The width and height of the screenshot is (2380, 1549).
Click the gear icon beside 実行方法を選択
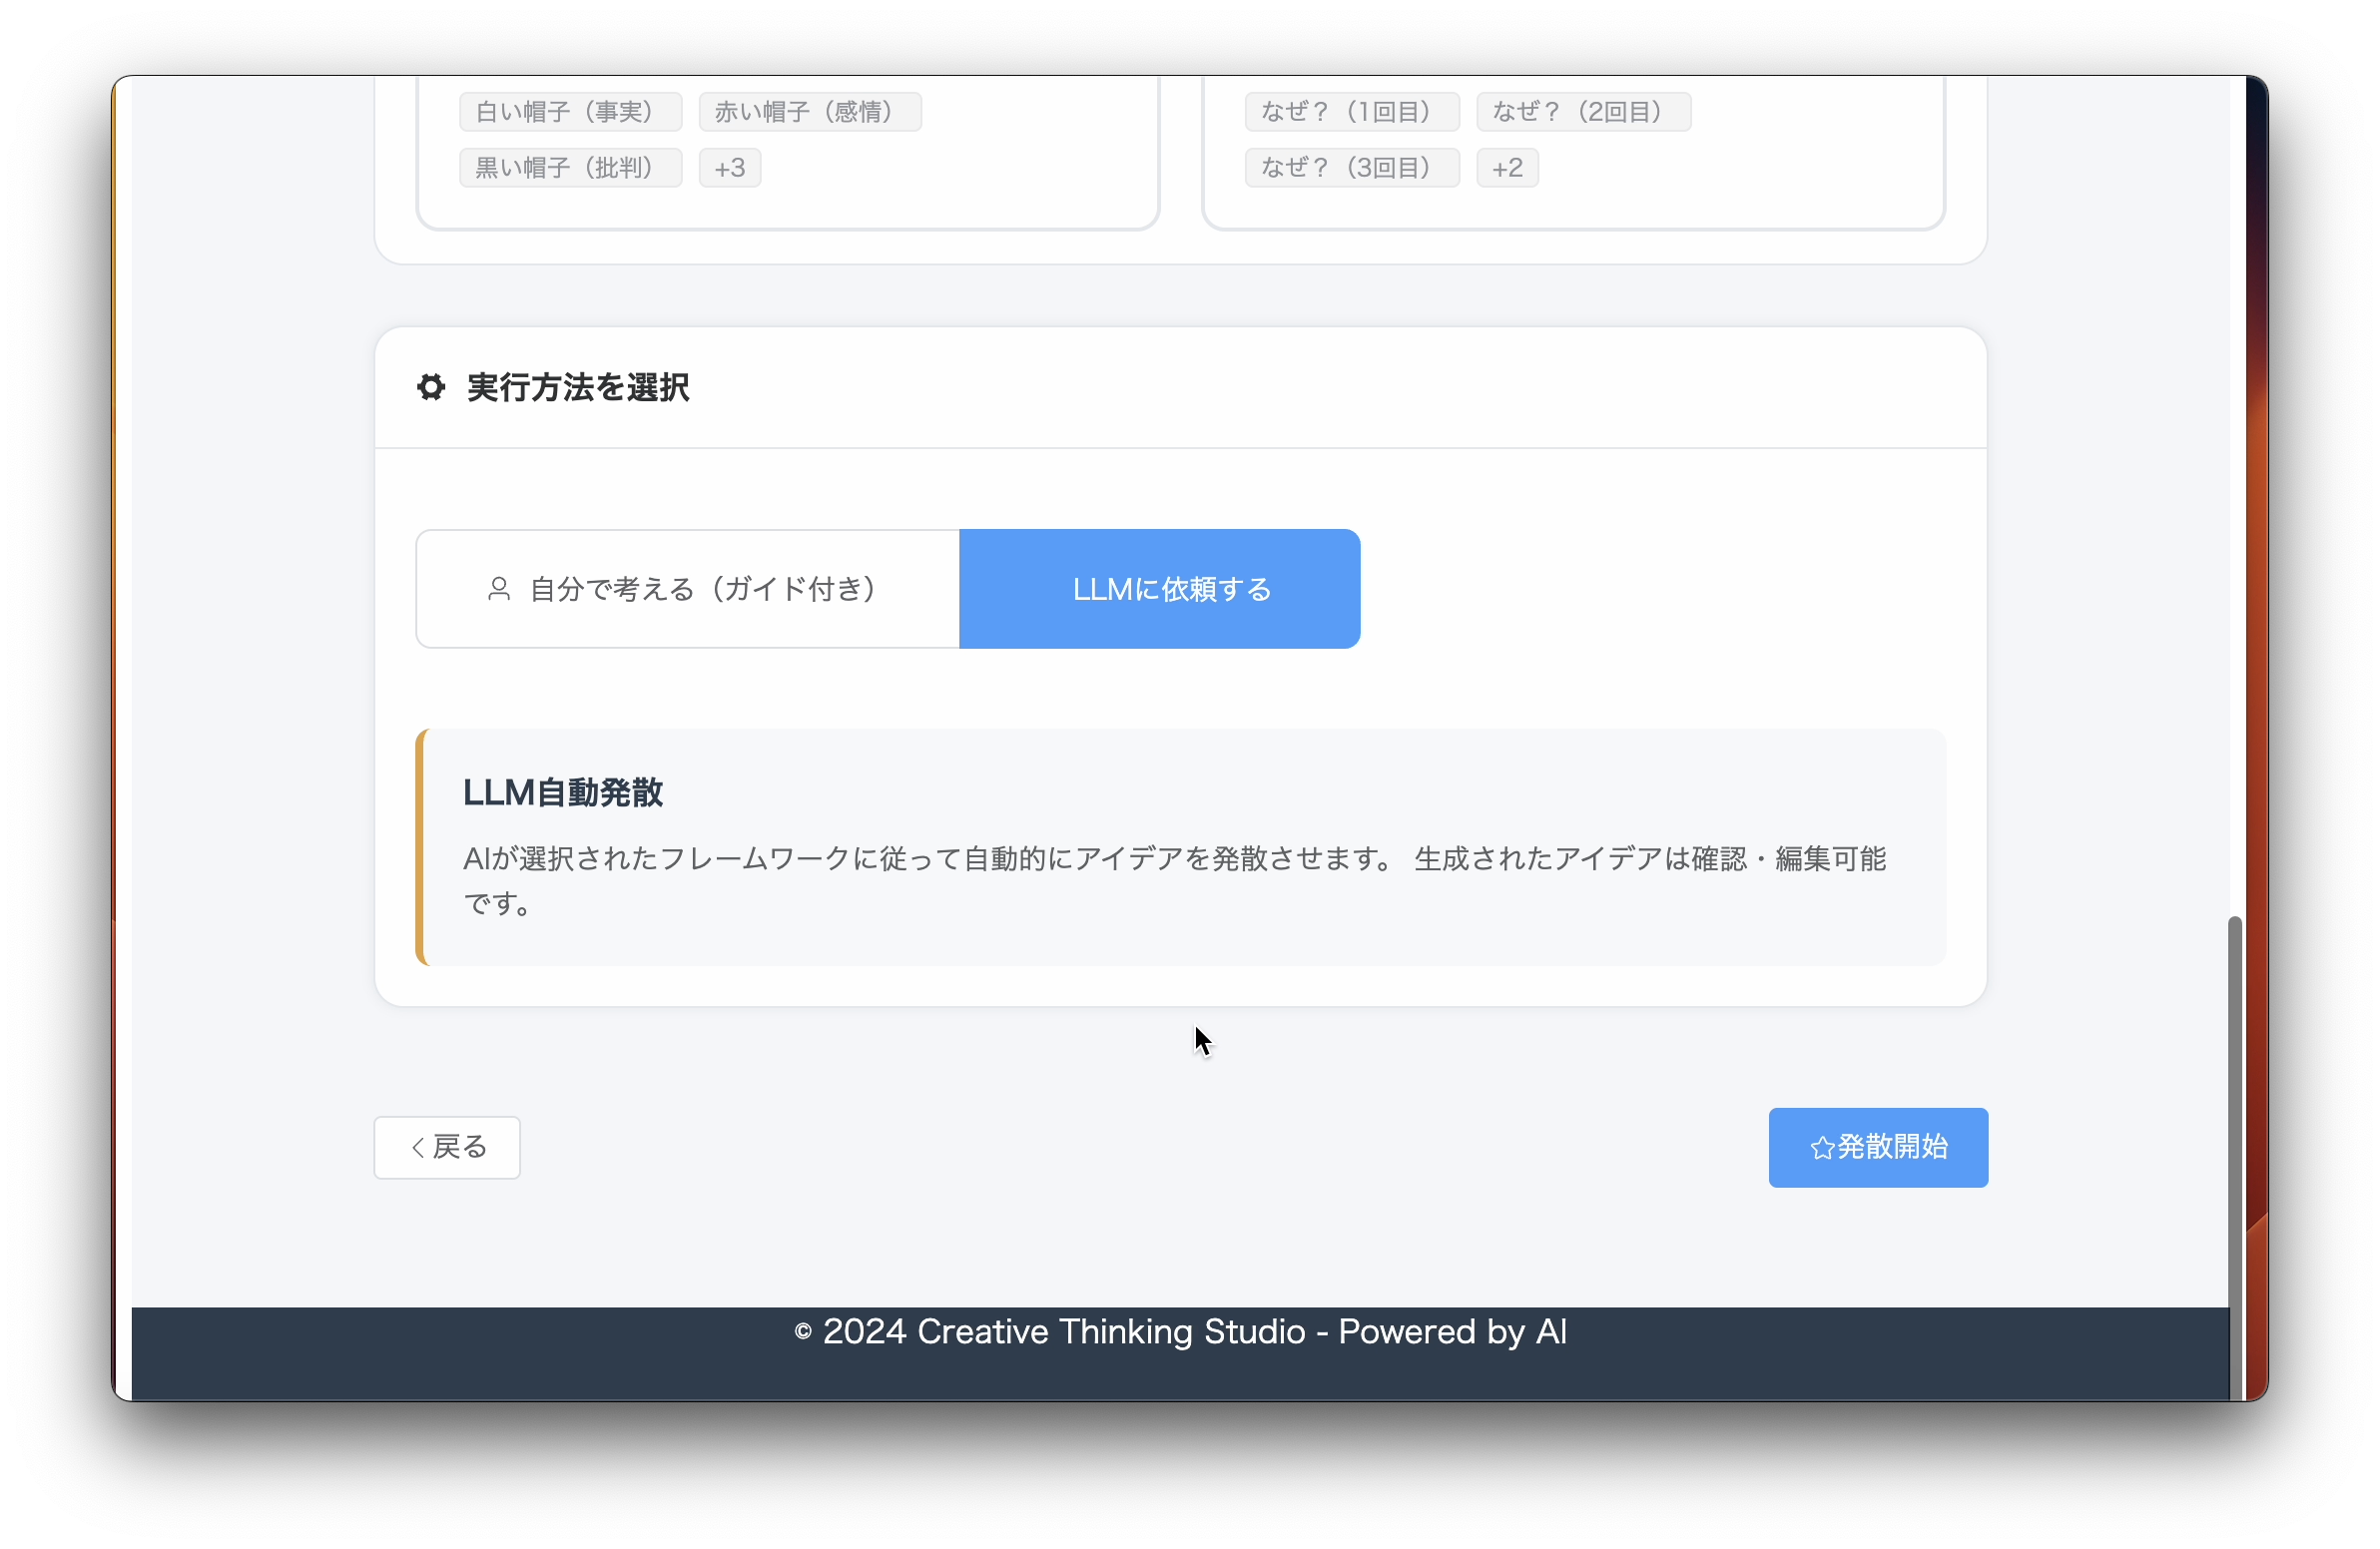[431, 387]
